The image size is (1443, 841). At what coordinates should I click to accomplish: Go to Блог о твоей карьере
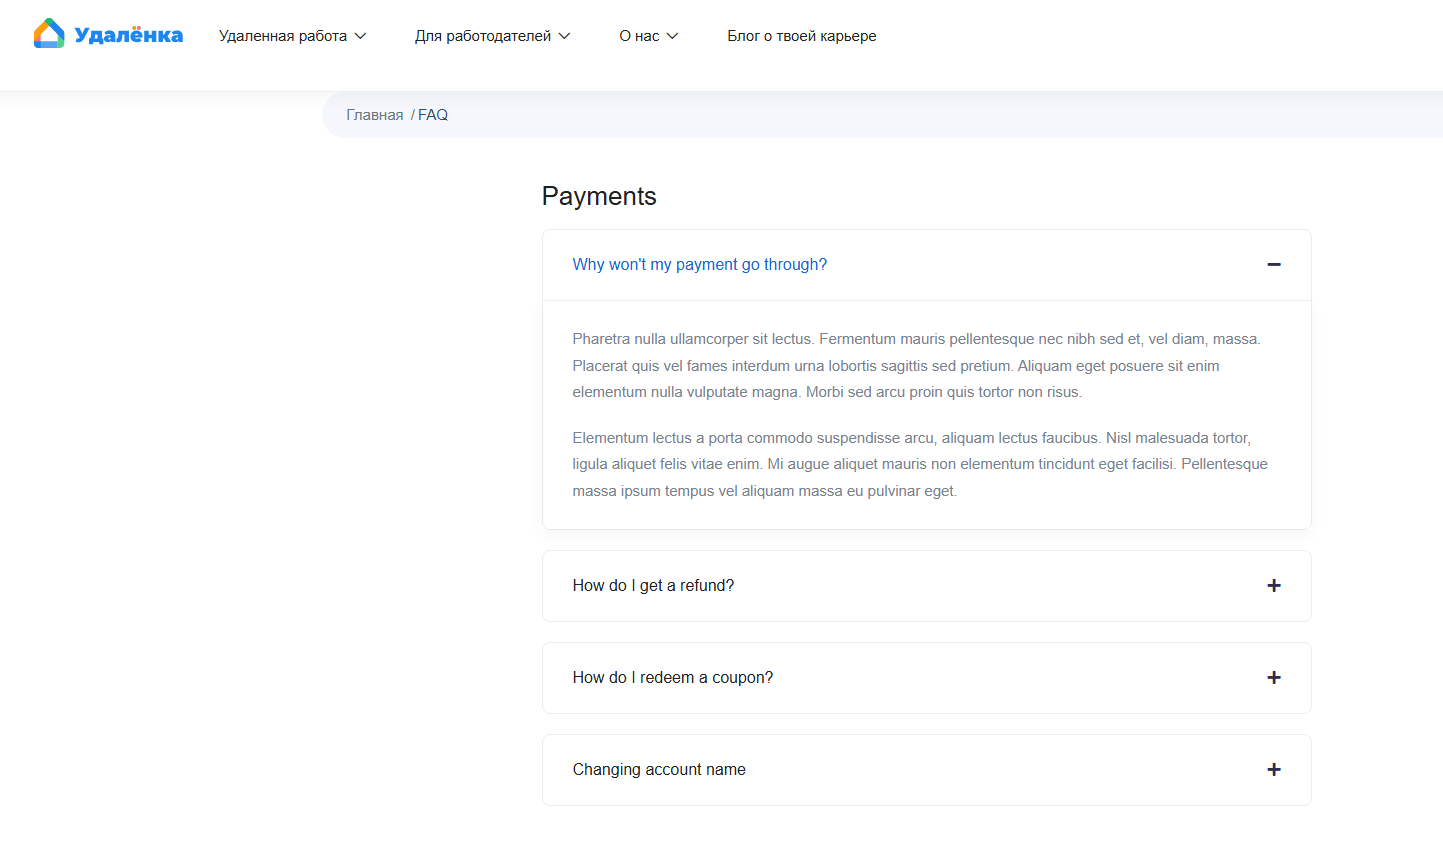tap(801, 36)
